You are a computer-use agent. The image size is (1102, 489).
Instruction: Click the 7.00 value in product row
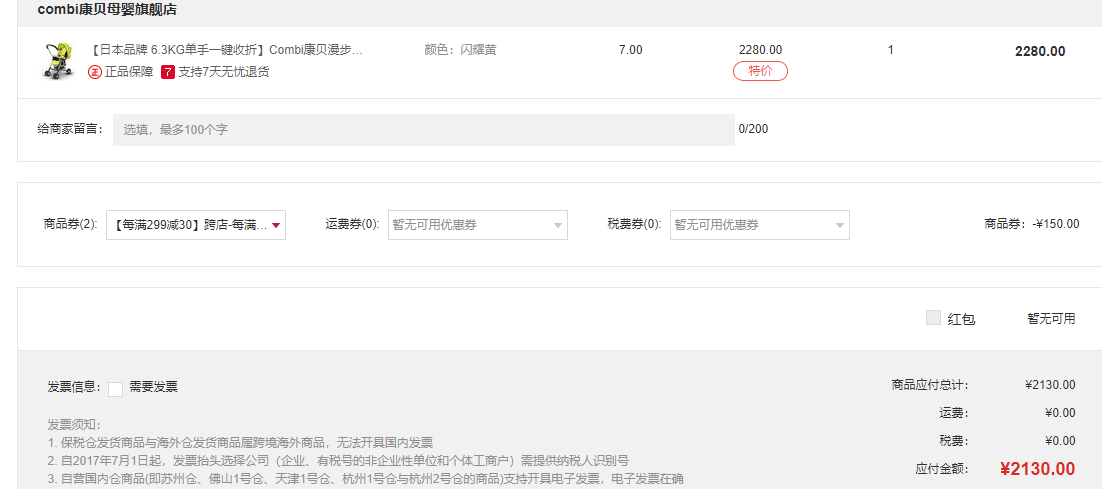point(630,50)
